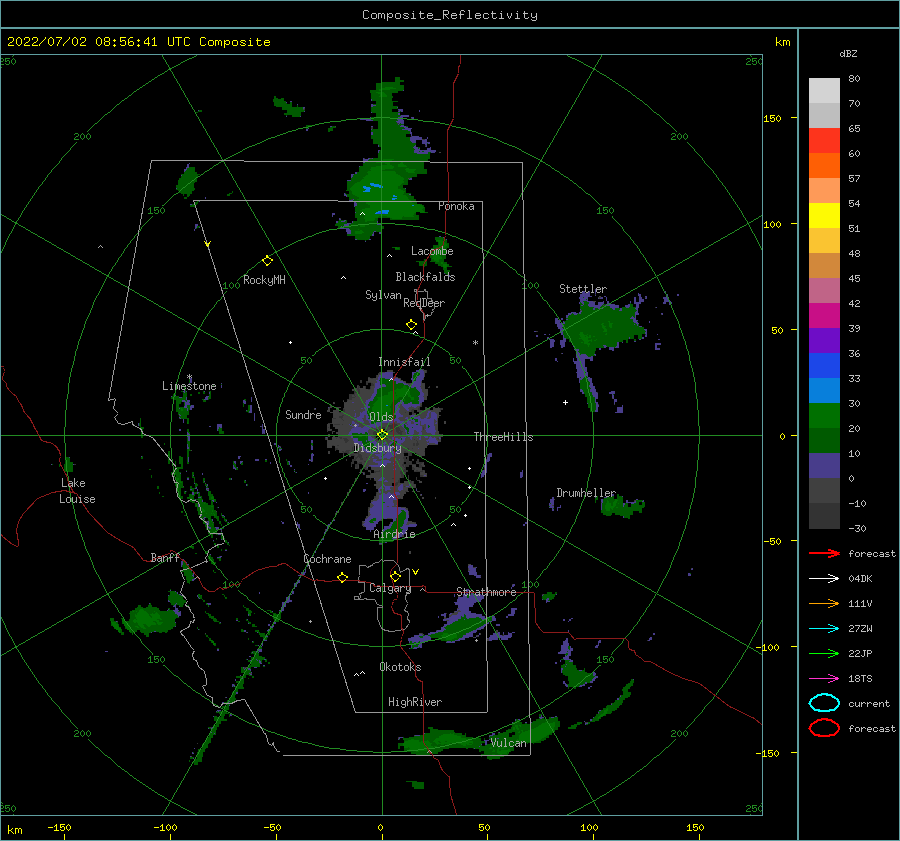Click the cyan 27ZW arrow in legend
The height and width of the screenshot is (841, 900).
[x=824, y=629]
